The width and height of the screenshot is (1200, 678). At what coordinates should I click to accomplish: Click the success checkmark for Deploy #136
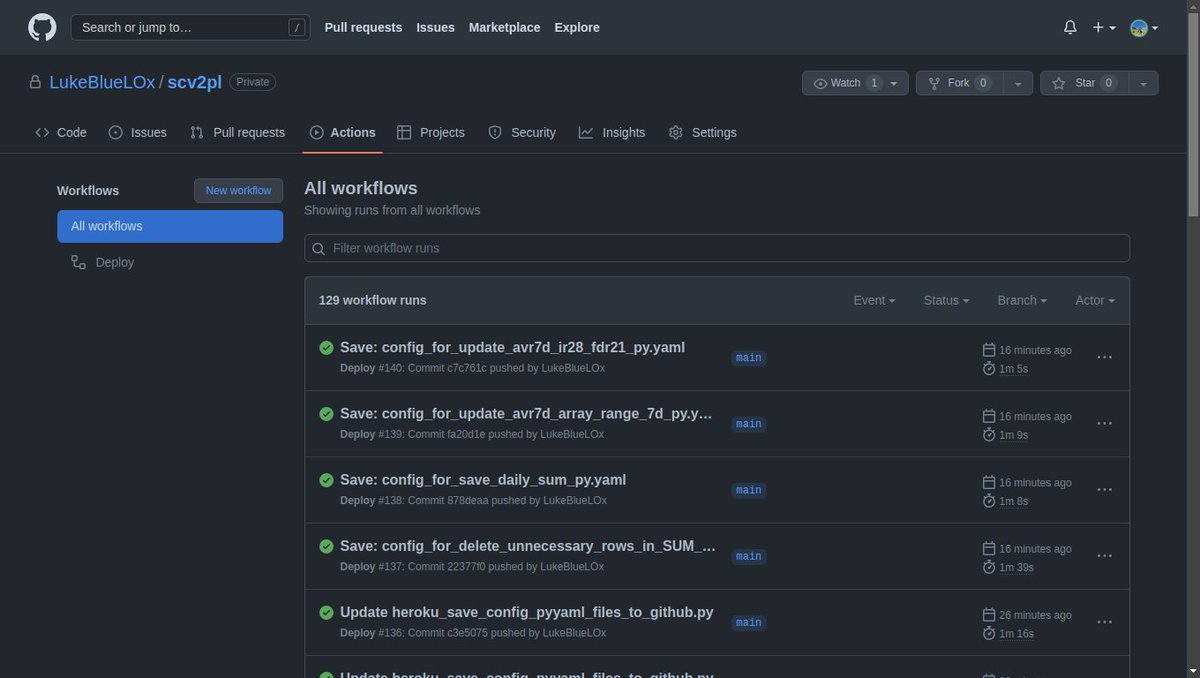coord(326,612)
